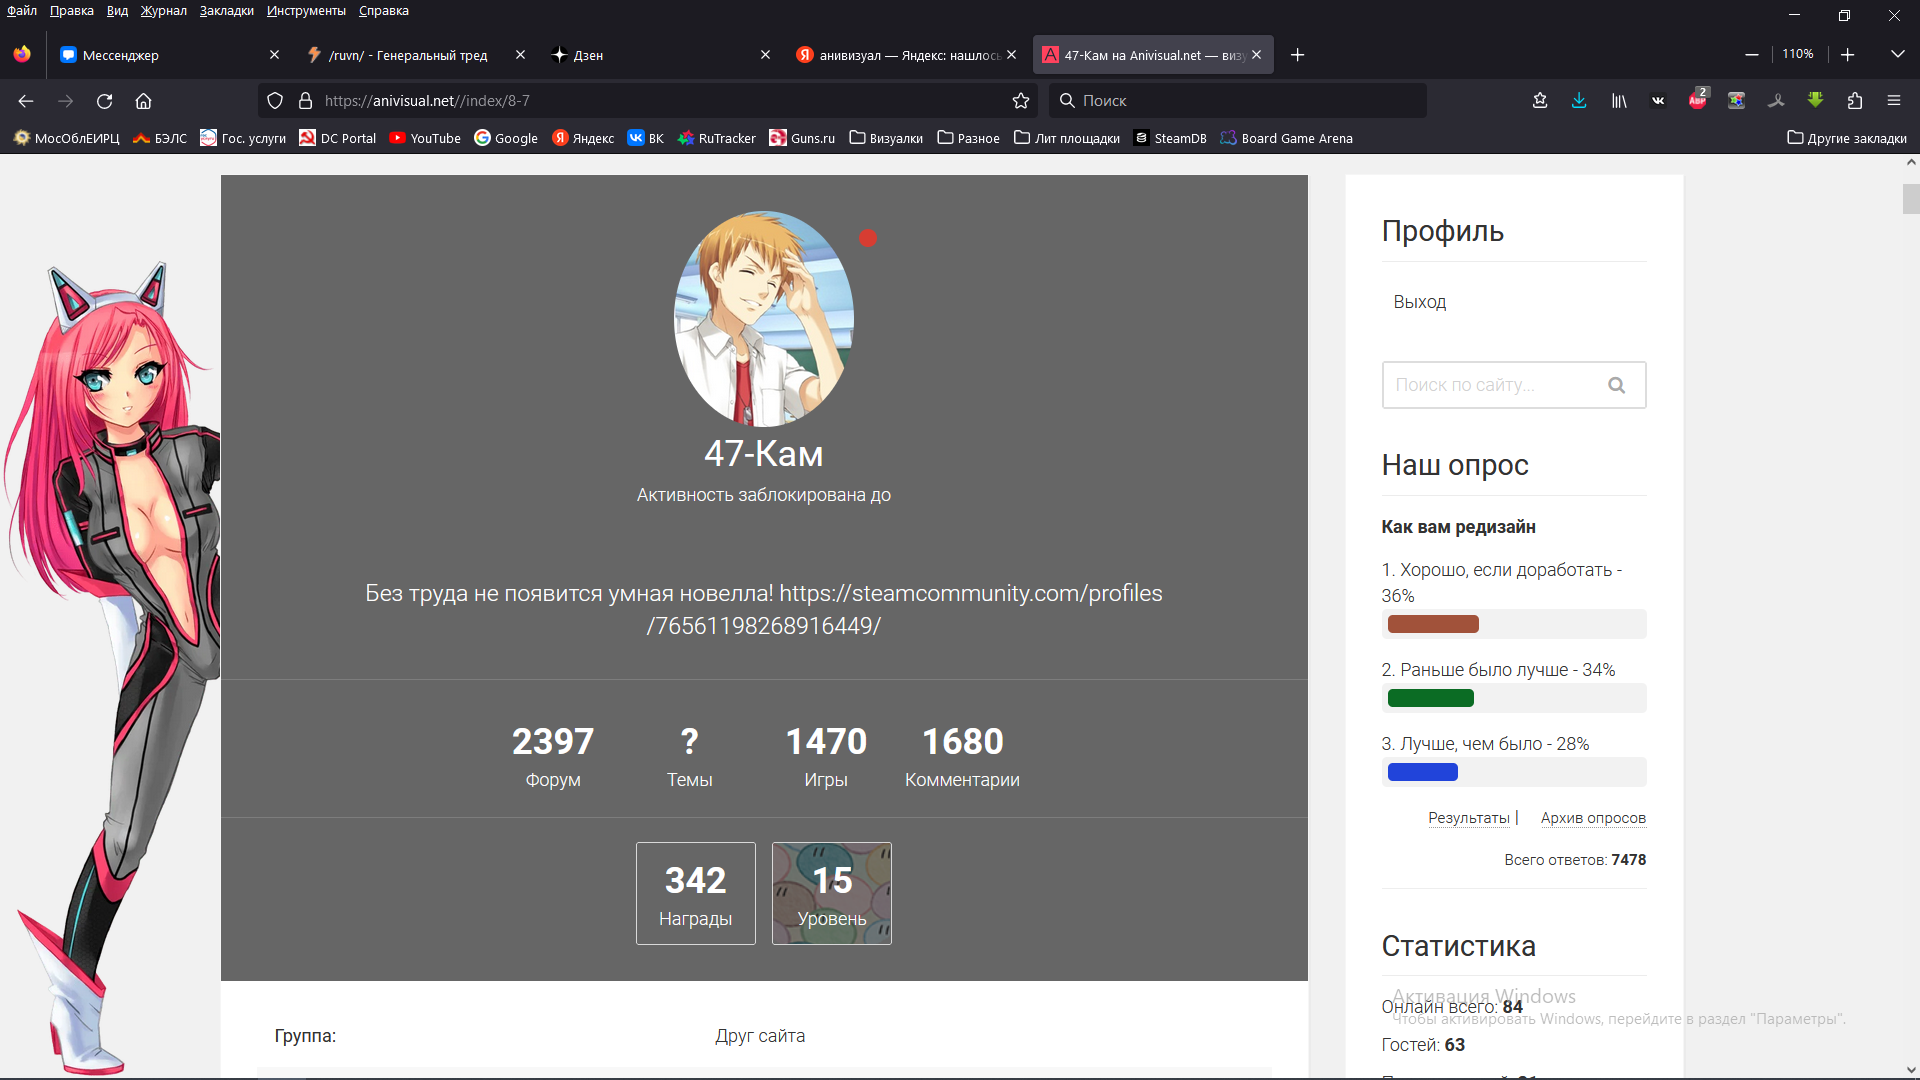
Task: Click the Adblock Plus extension icon
Action: [1697, 100]
